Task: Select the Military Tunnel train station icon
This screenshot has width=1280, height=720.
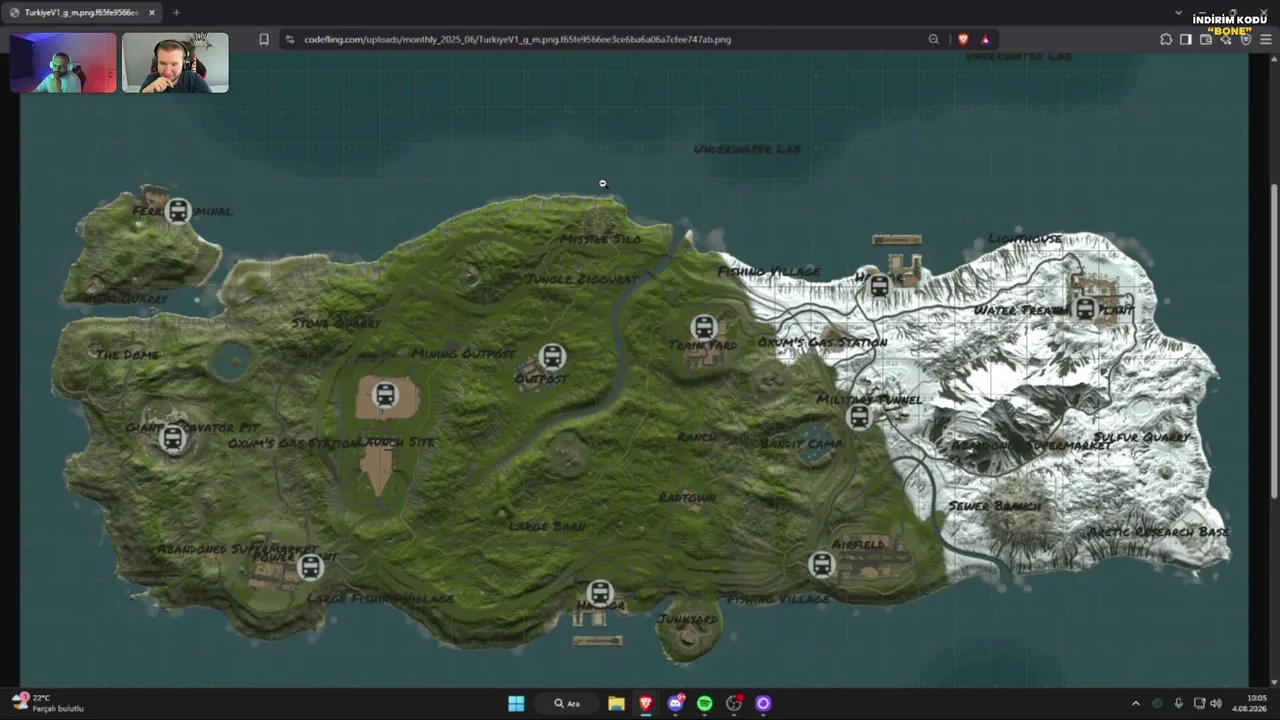Action: coord(859,417)
